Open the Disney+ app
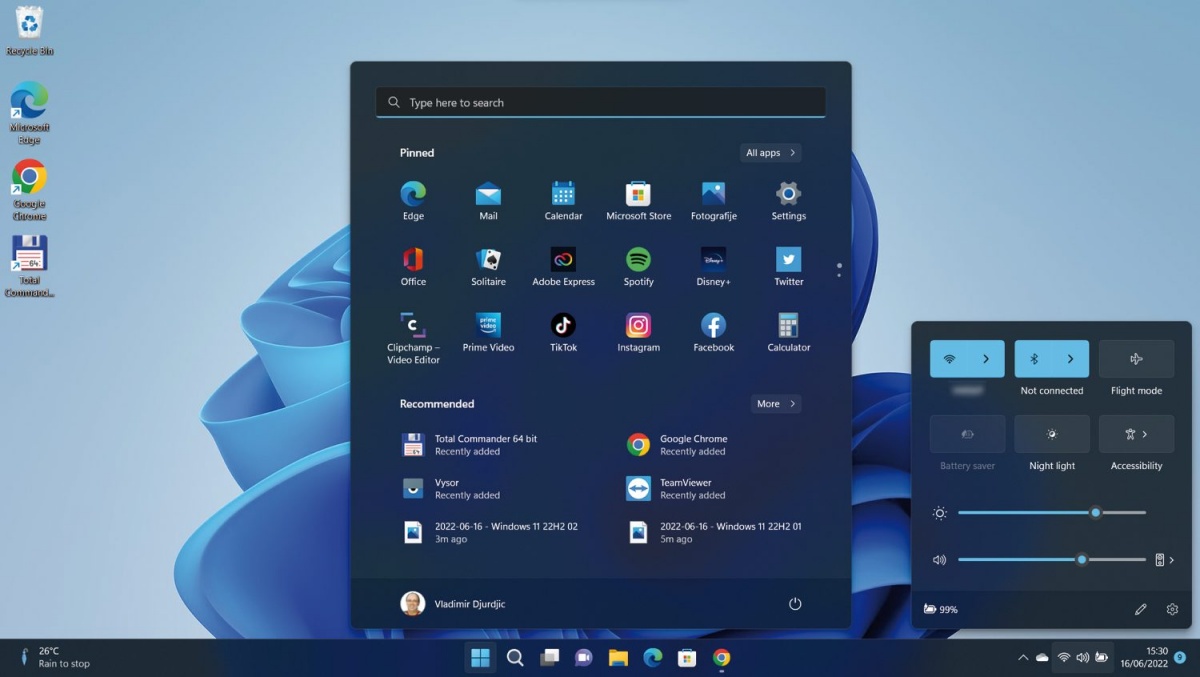Image resolution: width=1200 pixels, height=677 pixels. 713,267
